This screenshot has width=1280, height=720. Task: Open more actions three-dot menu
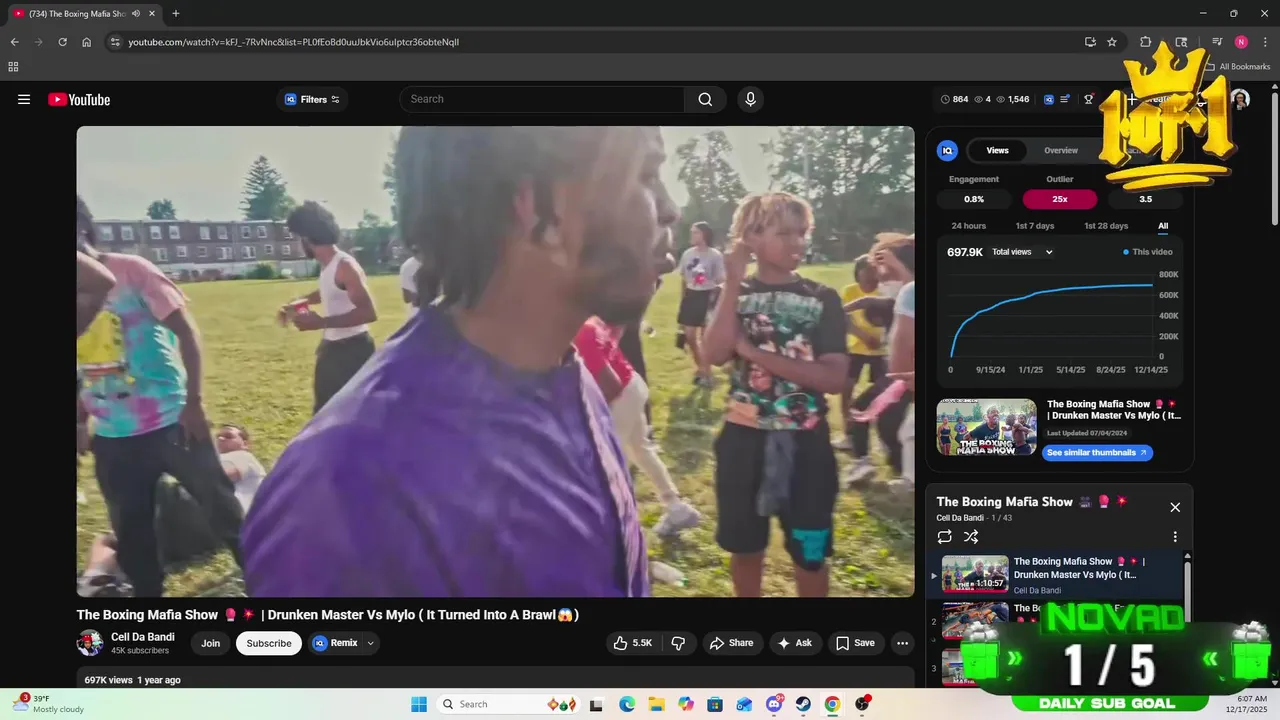click(x=903, y=643)
